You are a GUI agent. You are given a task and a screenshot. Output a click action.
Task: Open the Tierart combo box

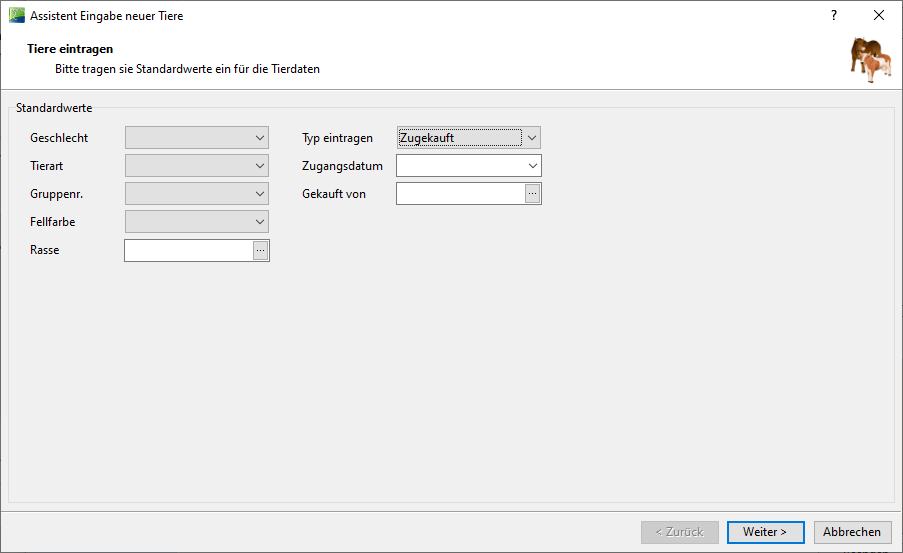(260, 166)
